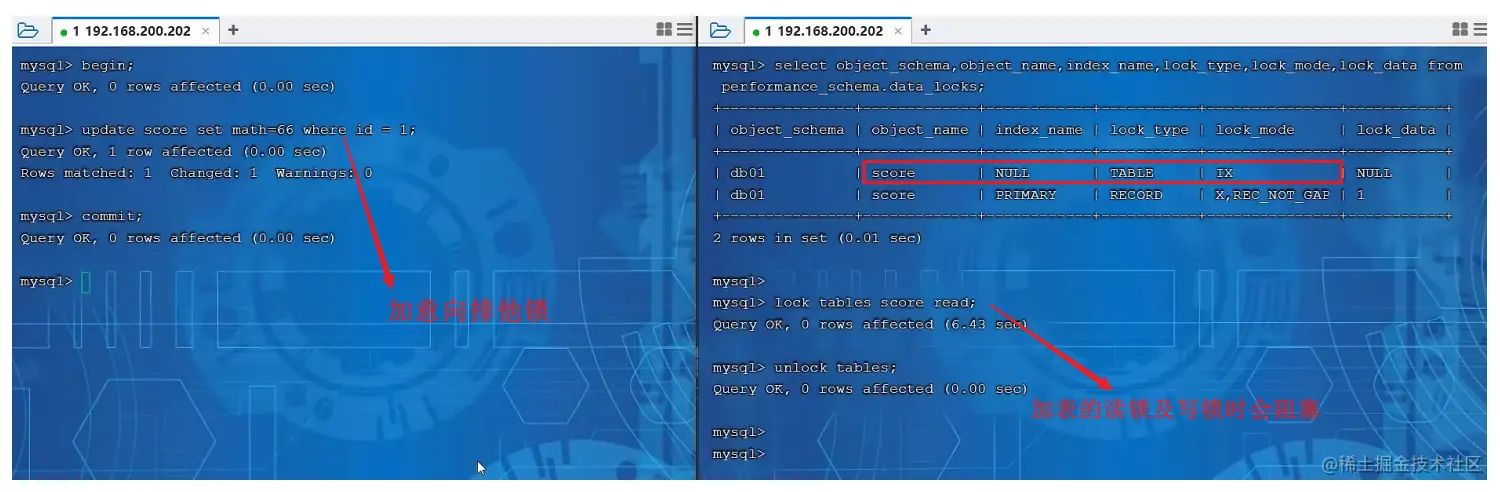Add a new tab in left pane

pos(233,30)
